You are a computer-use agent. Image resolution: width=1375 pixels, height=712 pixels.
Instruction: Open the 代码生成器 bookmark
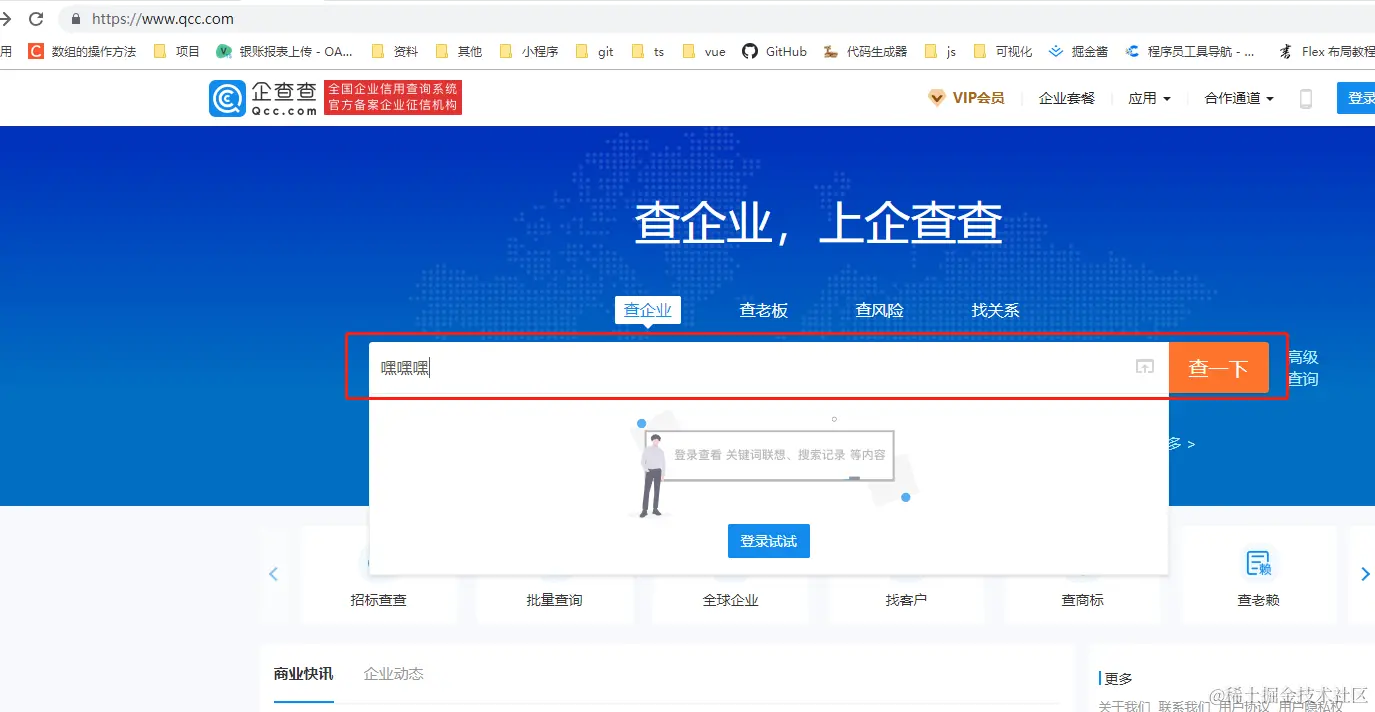865,51
